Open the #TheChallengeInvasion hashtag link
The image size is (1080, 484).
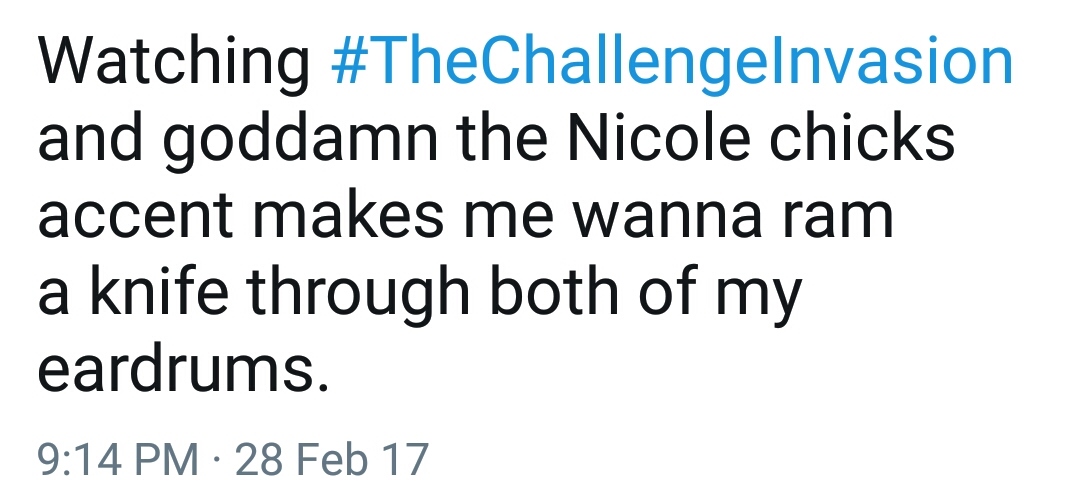672,62
